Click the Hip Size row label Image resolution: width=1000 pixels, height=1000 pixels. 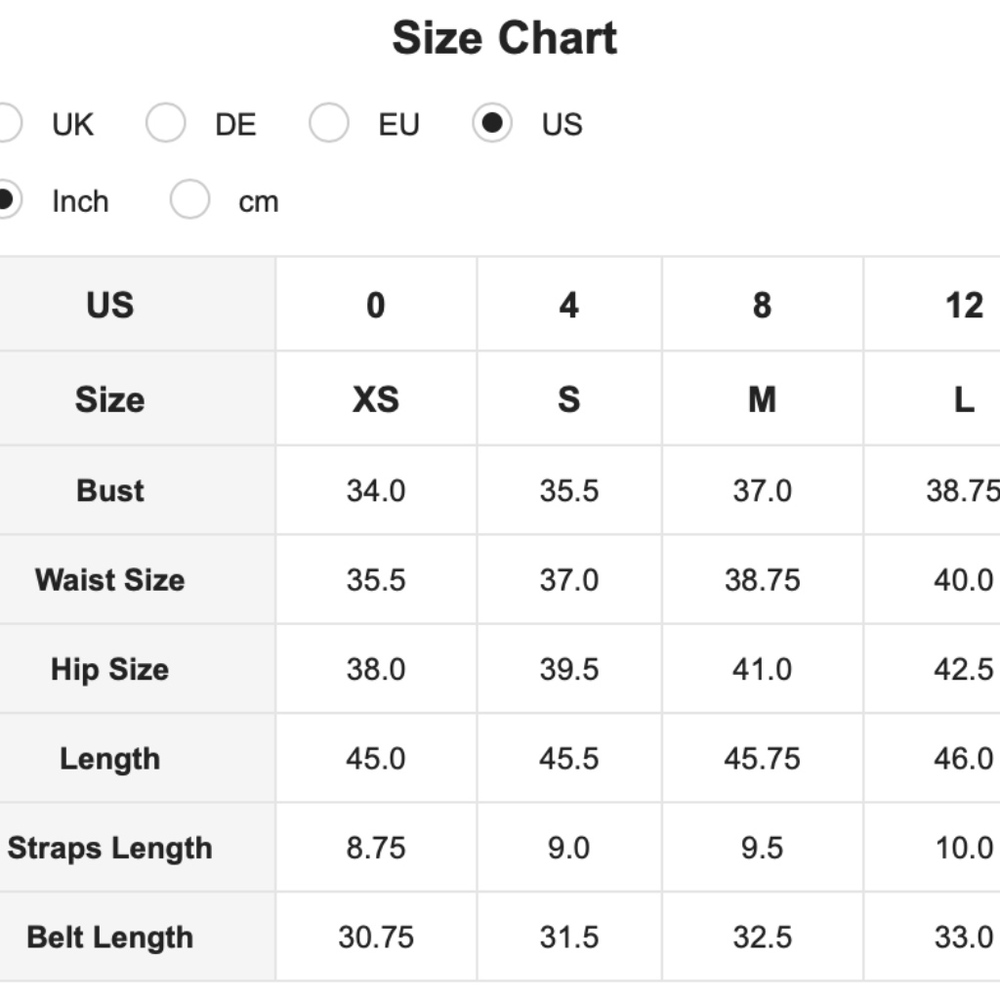110,669
